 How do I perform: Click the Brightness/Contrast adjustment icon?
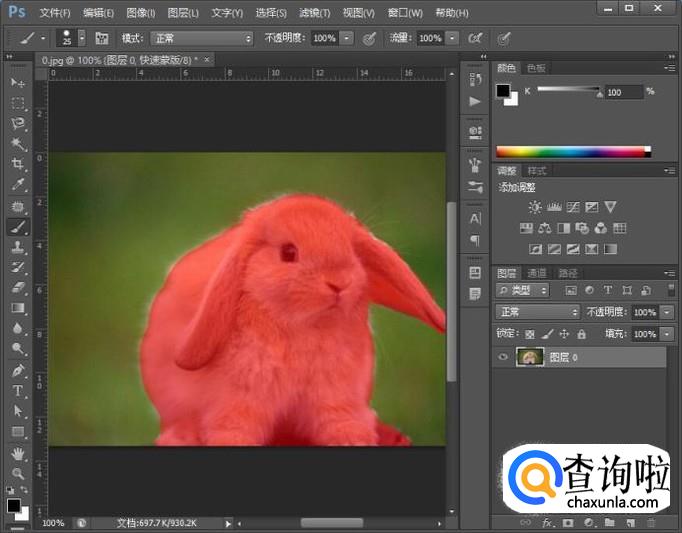coord(535,207)
